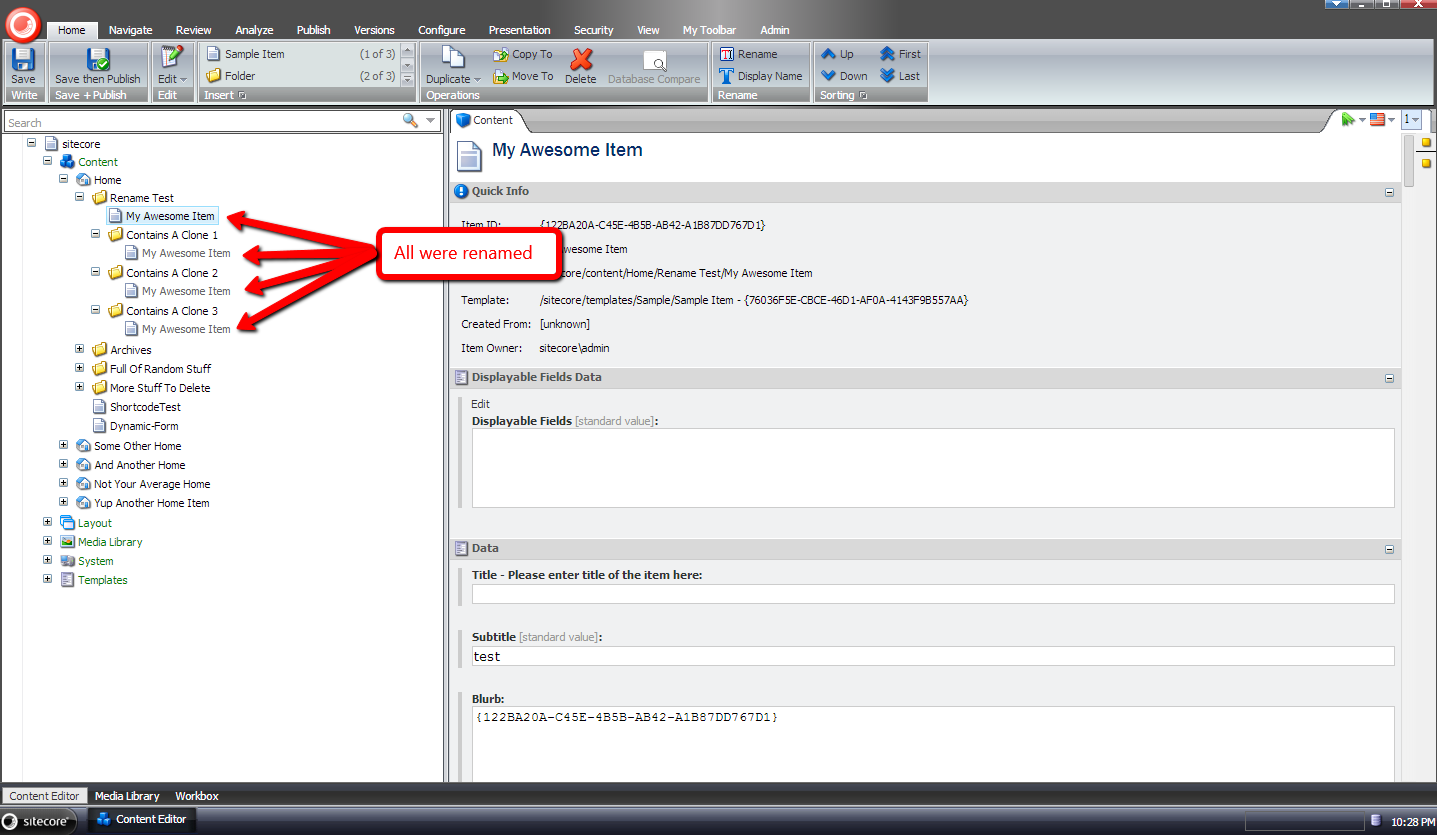Click the Subtitle input field
1437x835 pixels.
click(932, 656)
